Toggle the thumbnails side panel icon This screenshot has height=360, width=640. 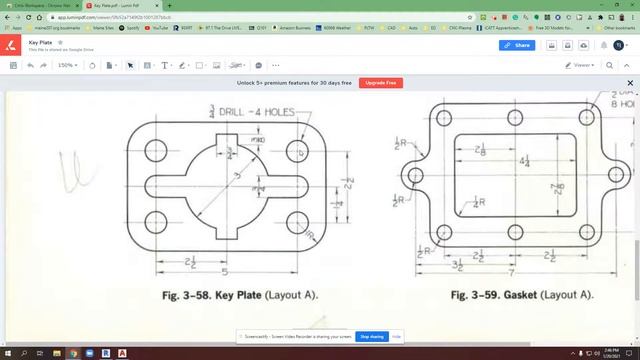[x=13, y=65]
